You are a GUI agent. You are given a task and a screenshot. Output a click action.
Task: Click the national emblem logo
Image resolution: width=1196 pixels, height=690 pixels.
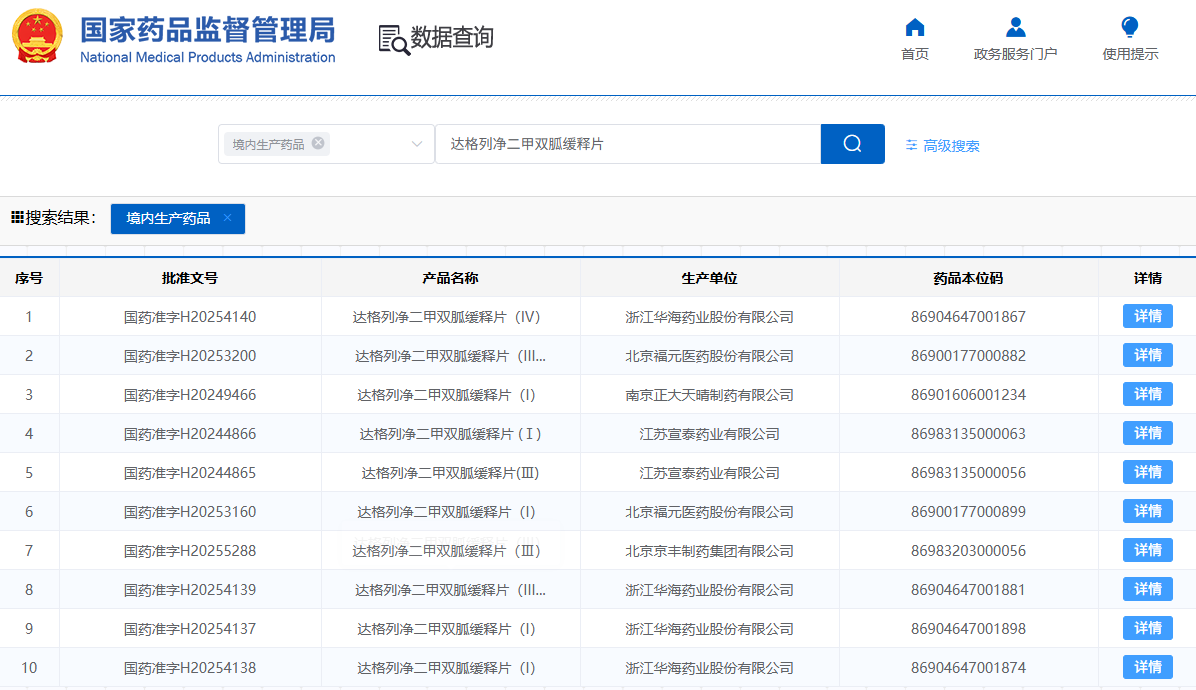(x=37, y=37)
